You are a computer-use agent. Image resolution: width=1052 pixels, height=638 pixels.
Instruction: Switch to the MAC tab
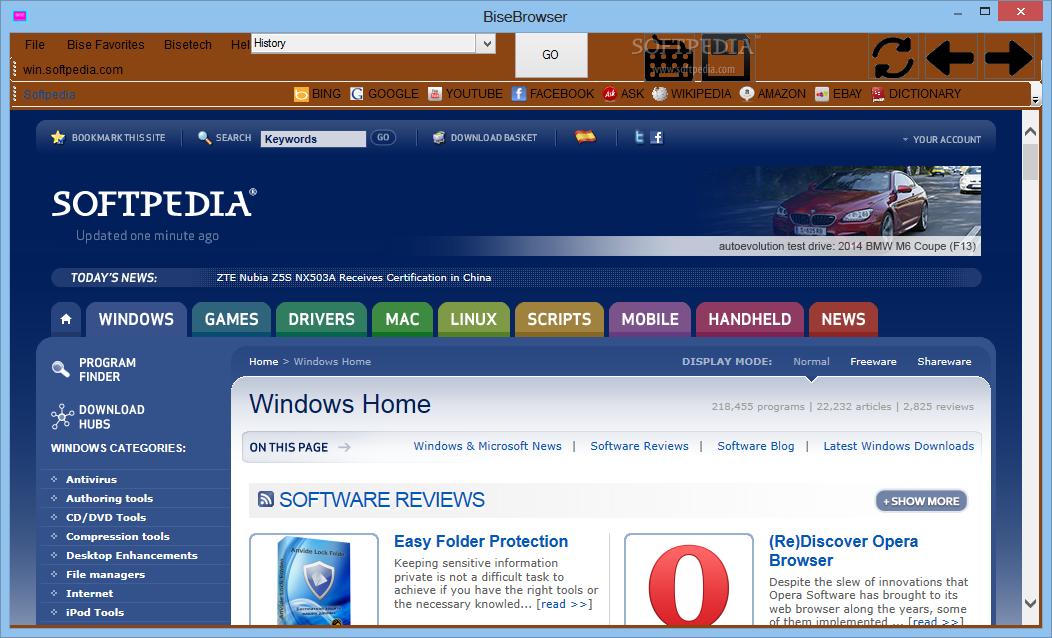click(403, 319)
